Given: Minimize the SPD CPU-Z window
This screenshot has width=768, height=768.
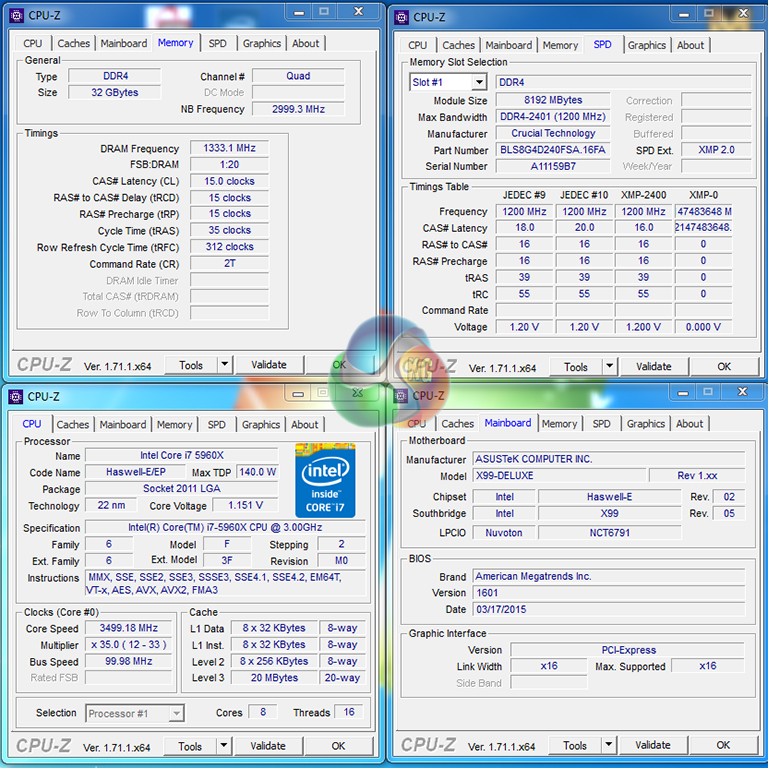Looking at the screenshot, I should coord(679,14).
